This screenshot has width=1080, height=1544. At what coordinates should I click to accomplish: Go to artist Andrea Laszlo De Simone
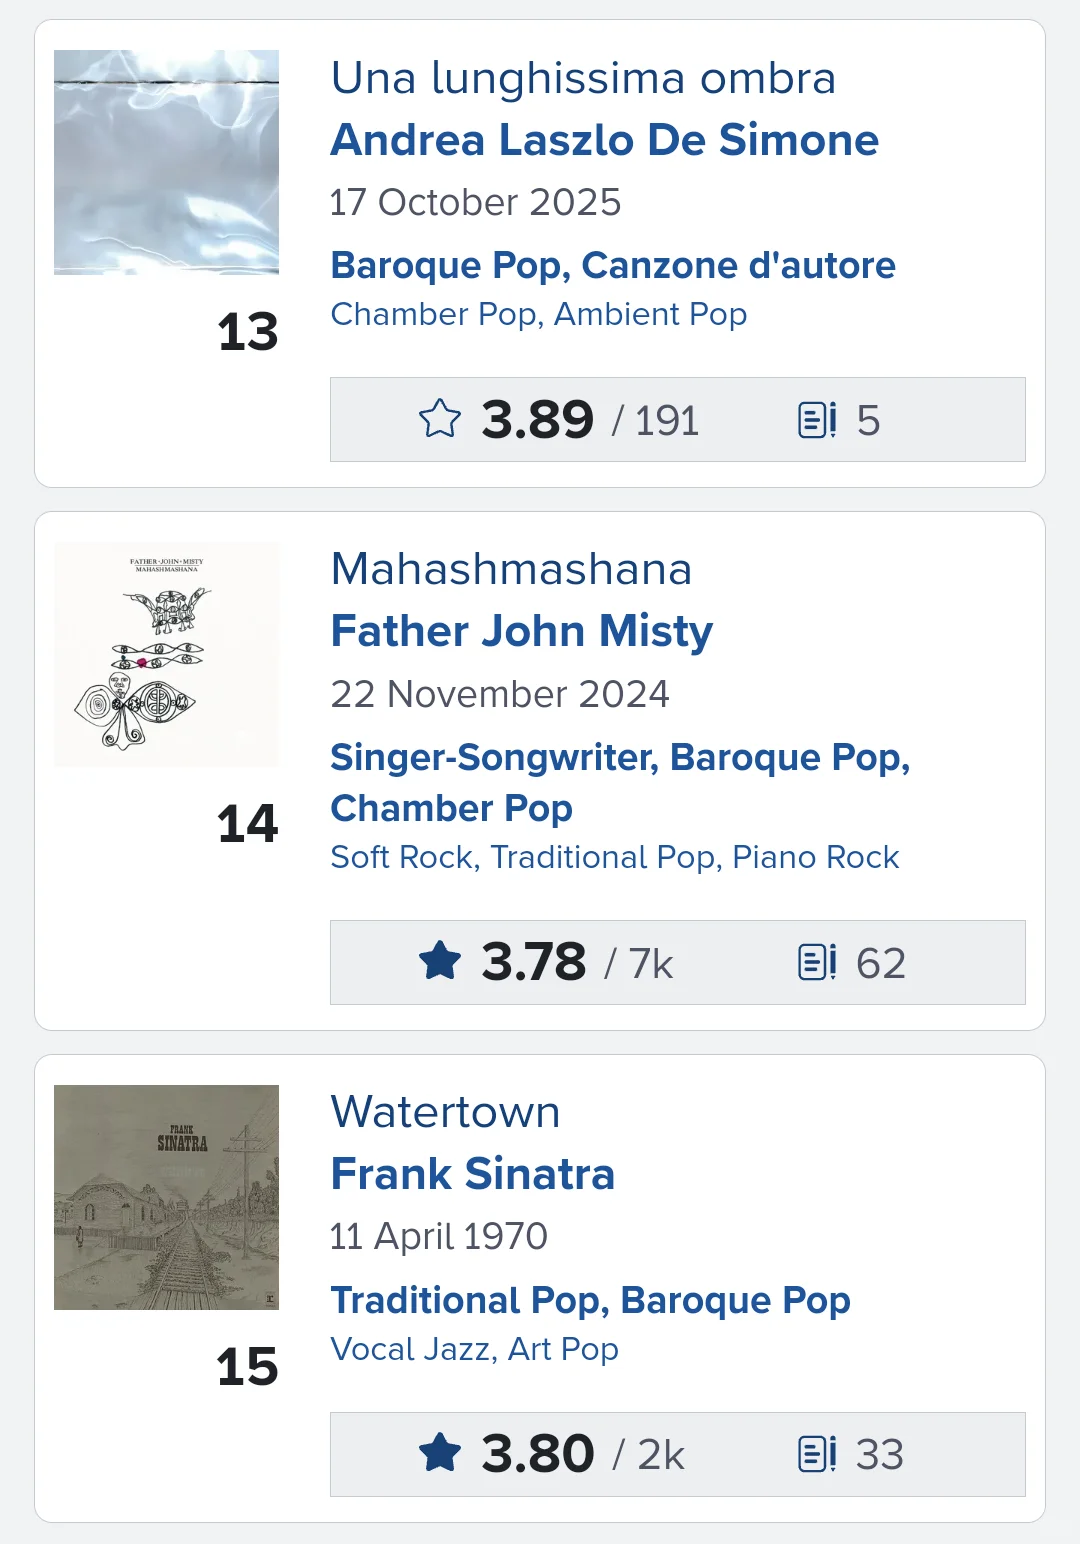[604, 140]
